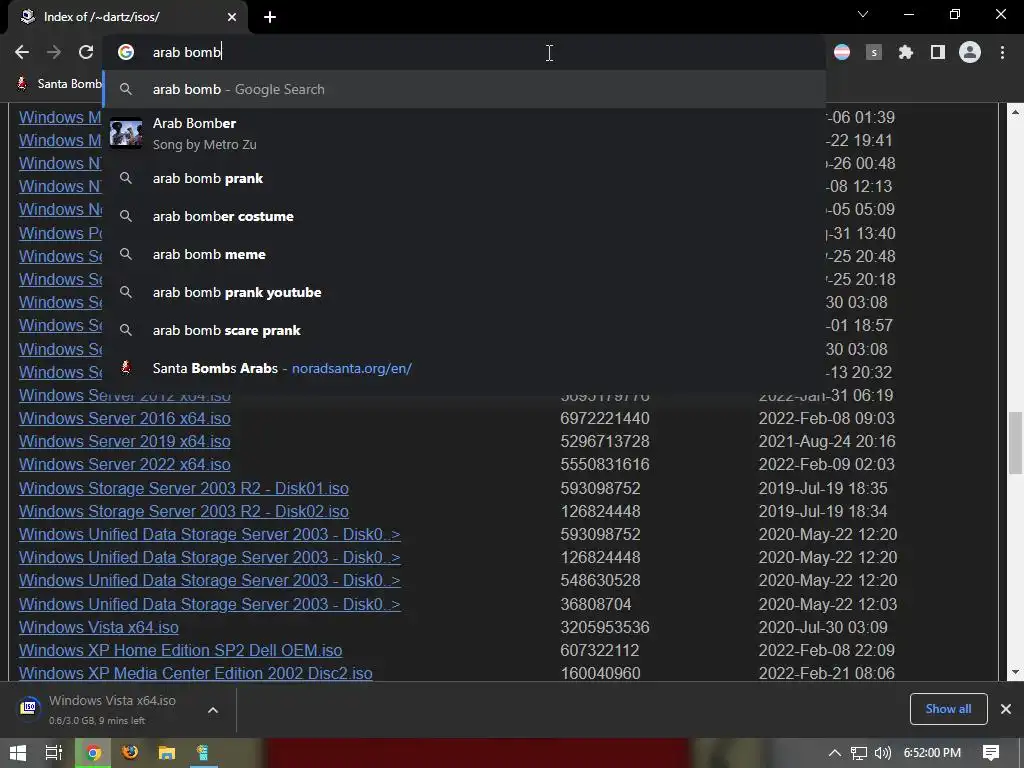Click the Google icon in address bar

tap(126, 52)
